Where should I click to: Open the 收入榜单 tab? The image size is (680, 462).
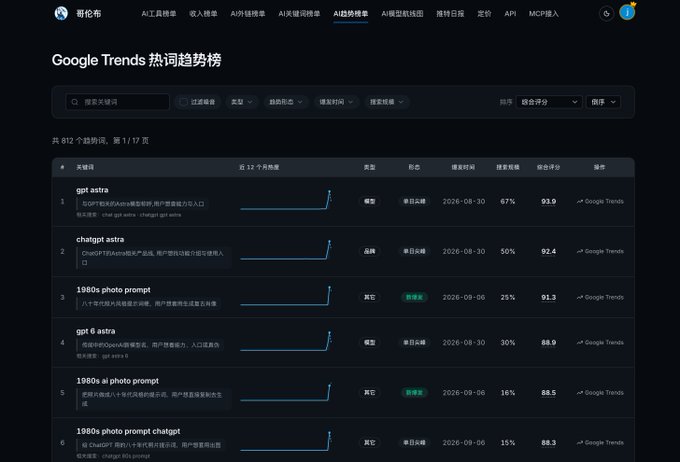pos(203,13)
